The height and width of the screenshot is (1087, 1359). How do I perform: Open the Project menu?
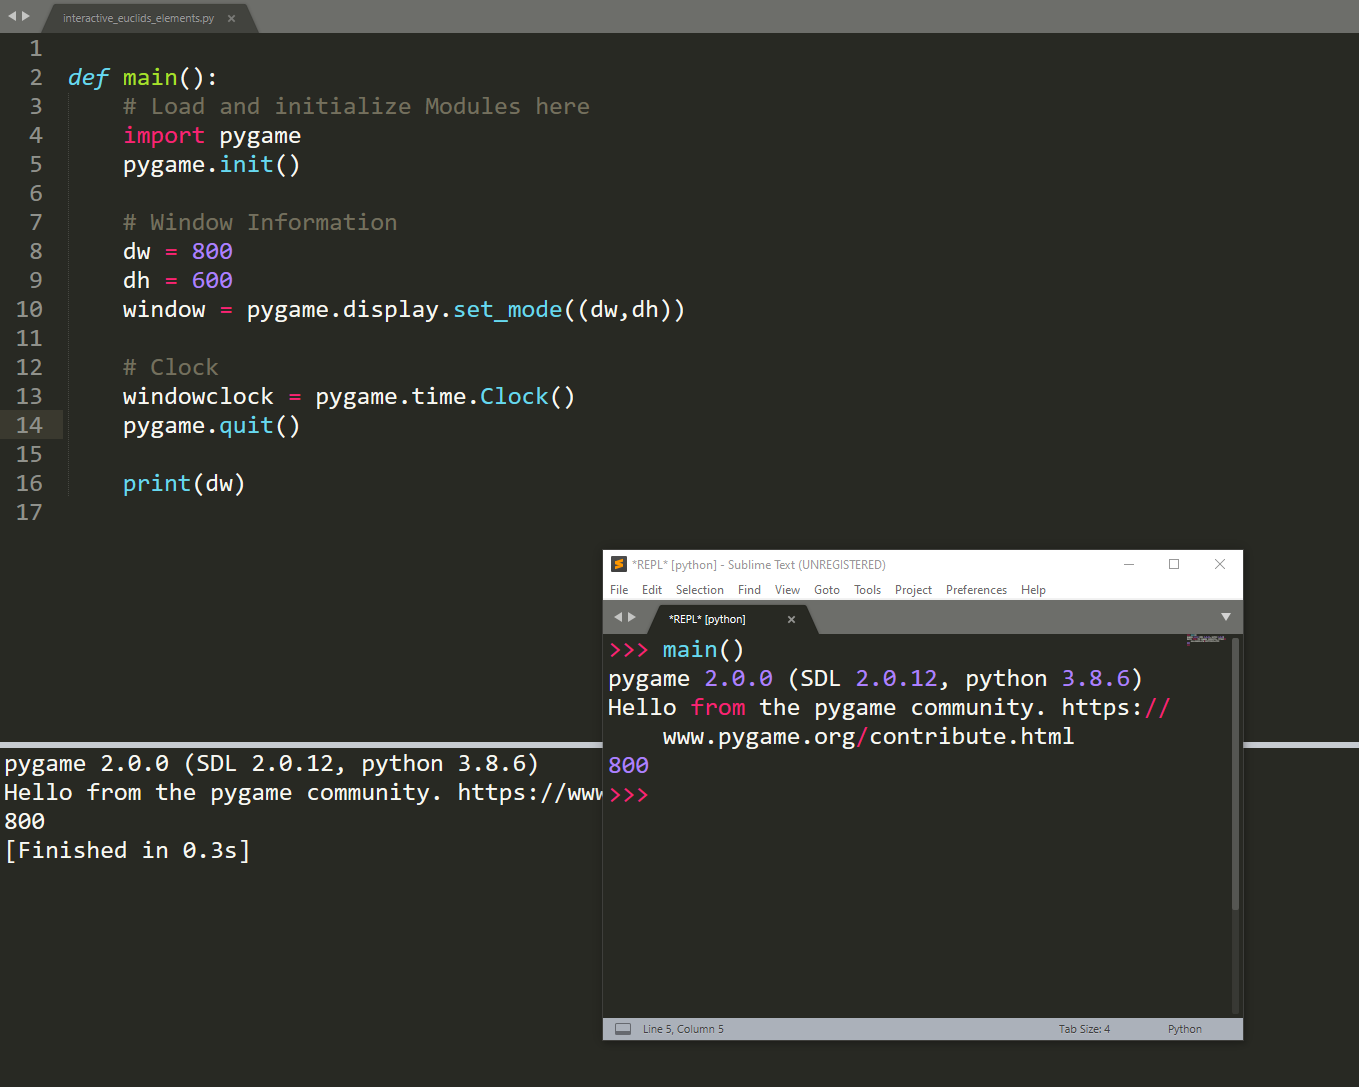click(x=913, y=590)
